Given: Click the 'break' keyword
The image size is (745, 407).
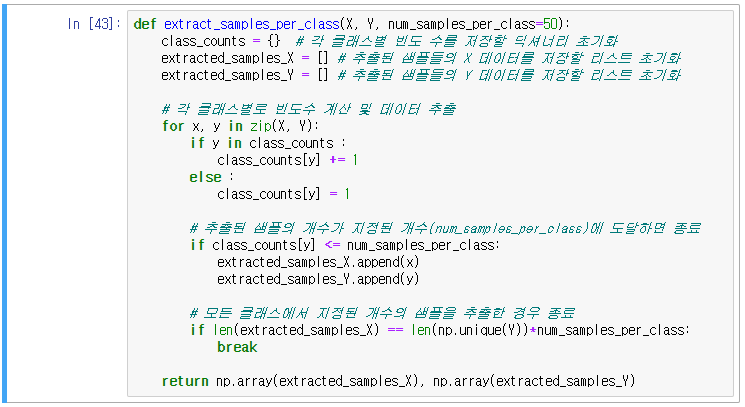Looking at the screenshot, I should click(237, 347).
